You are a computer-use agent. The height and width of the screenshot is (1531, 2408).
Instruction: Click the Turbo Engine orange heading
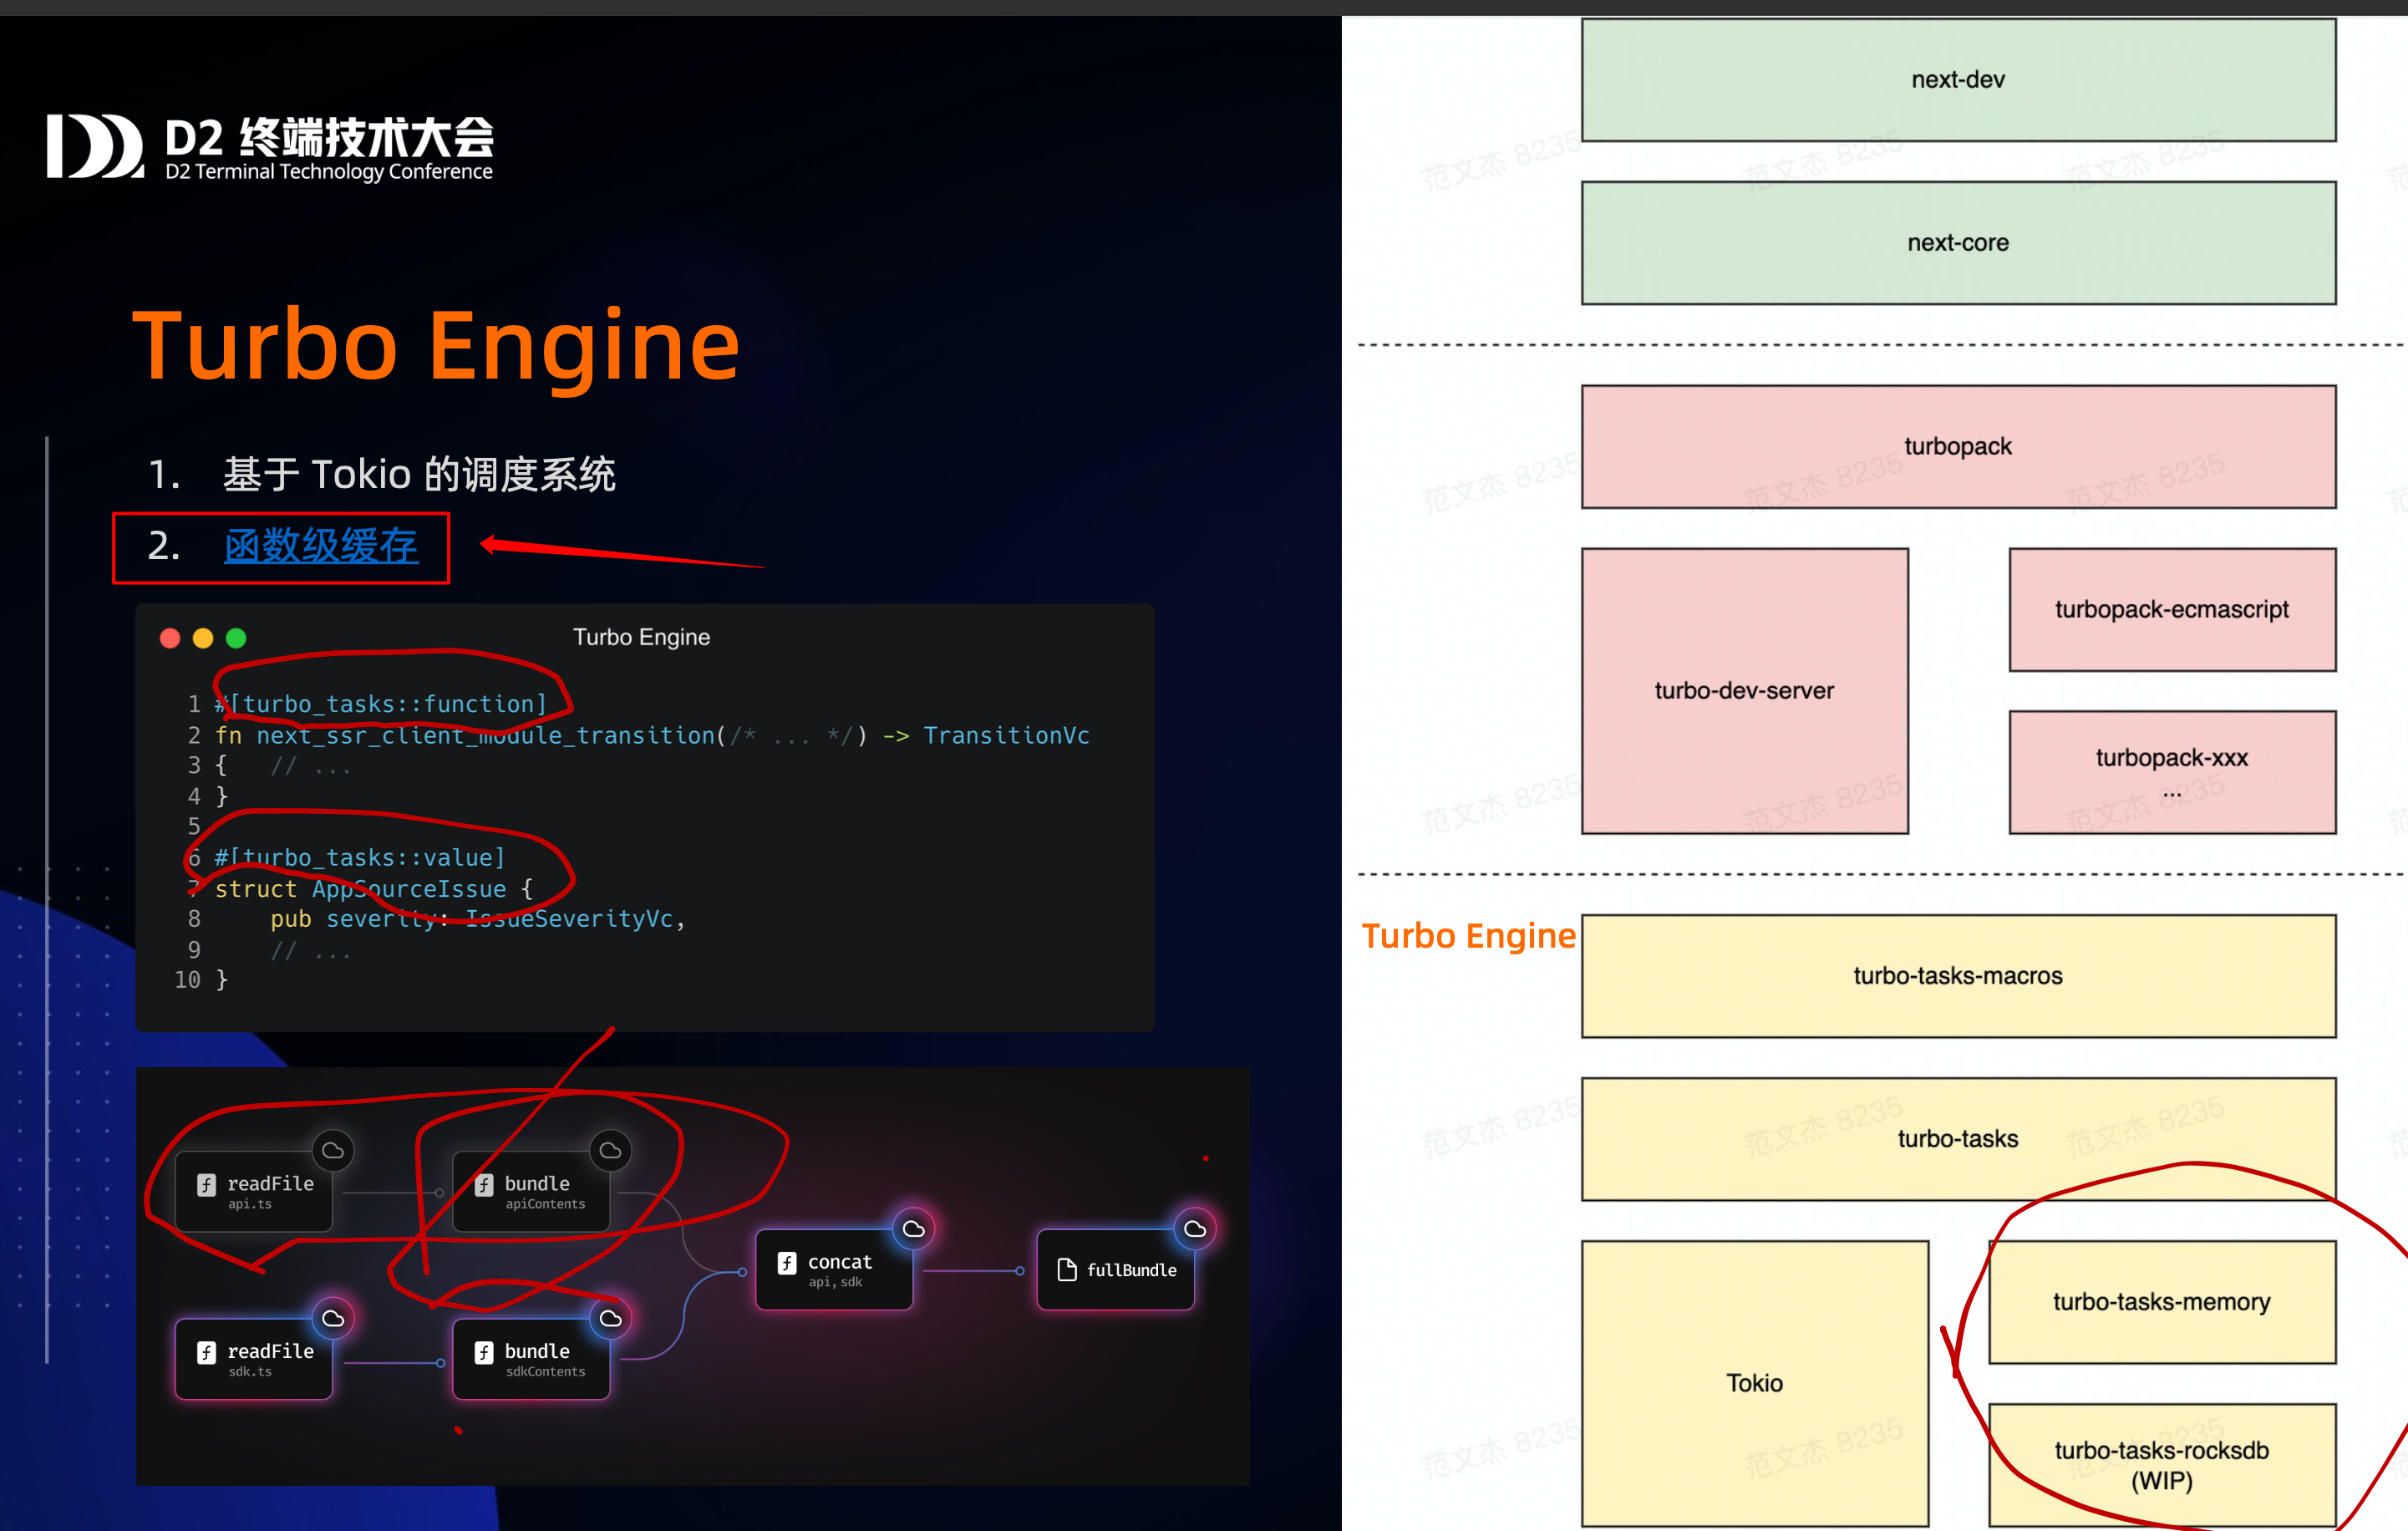(436, 345)
